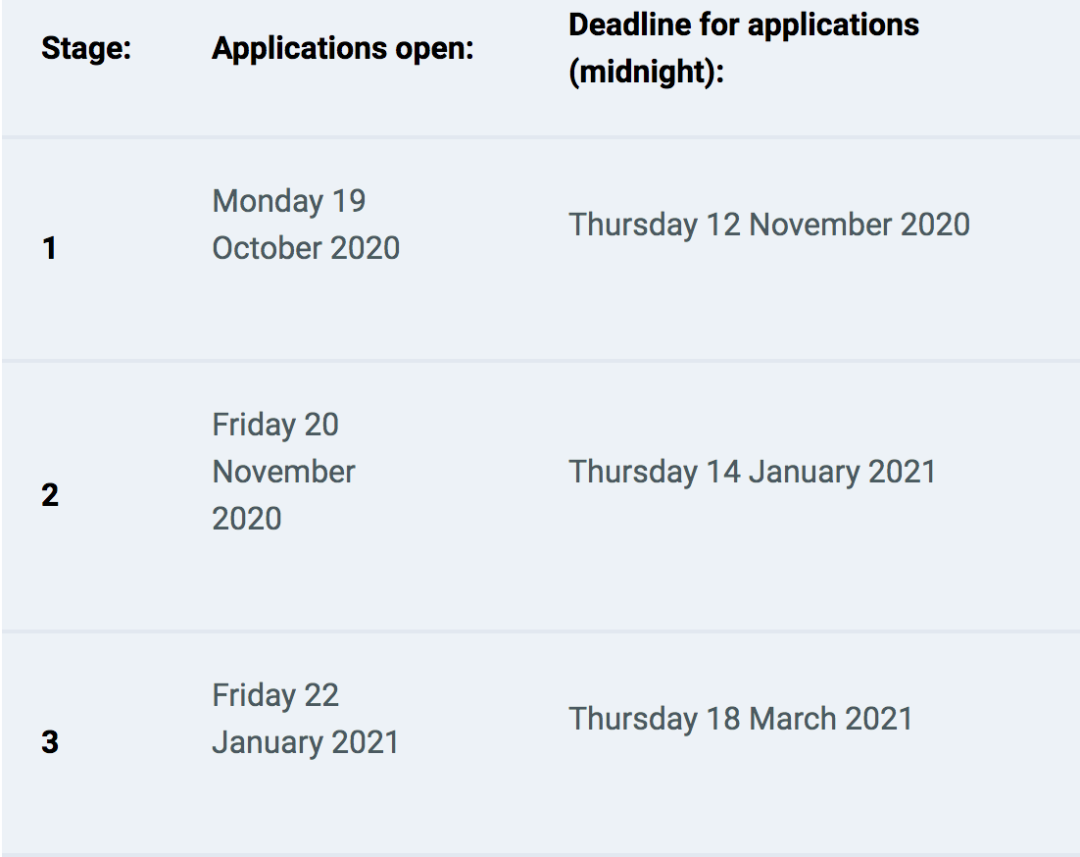
Task: Select stage number 1 cell
Action: [x=50, y=248]
